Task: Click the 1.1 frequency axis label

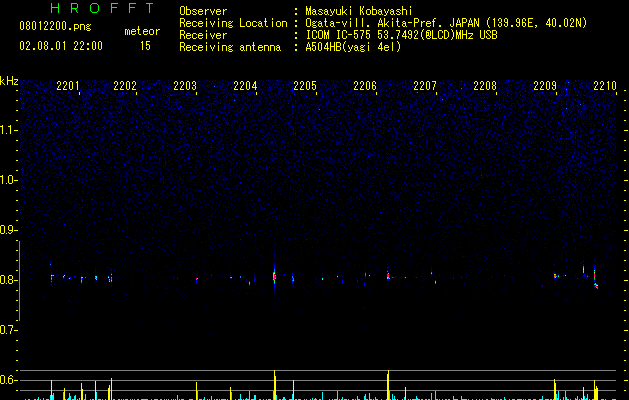Action: click(x=9, y=130)
